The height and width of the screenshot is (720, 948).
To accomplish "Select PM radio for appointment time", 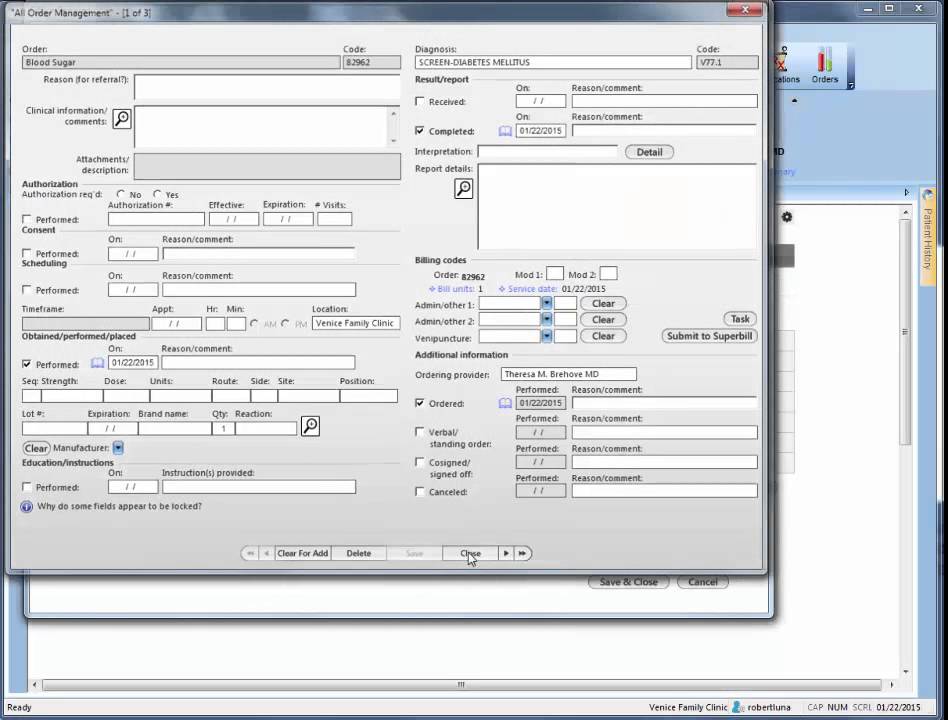I will [285, 323].
